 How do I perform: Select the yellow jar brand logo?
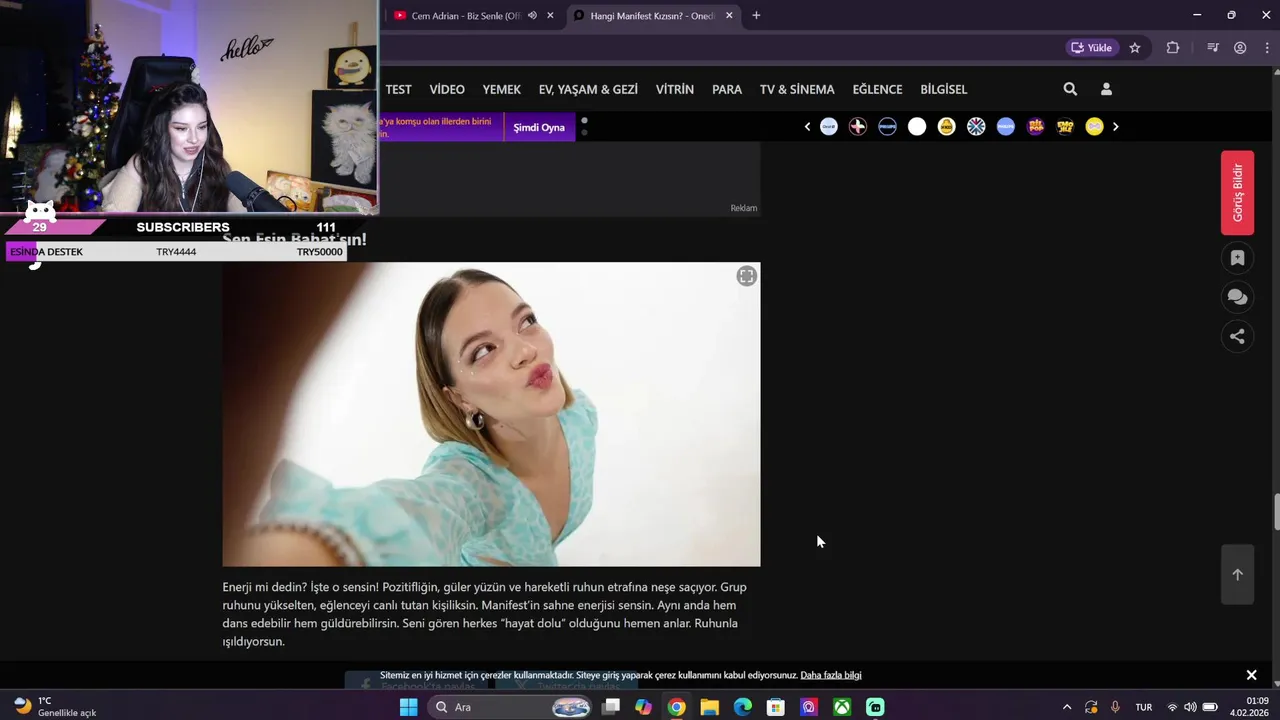946,127
